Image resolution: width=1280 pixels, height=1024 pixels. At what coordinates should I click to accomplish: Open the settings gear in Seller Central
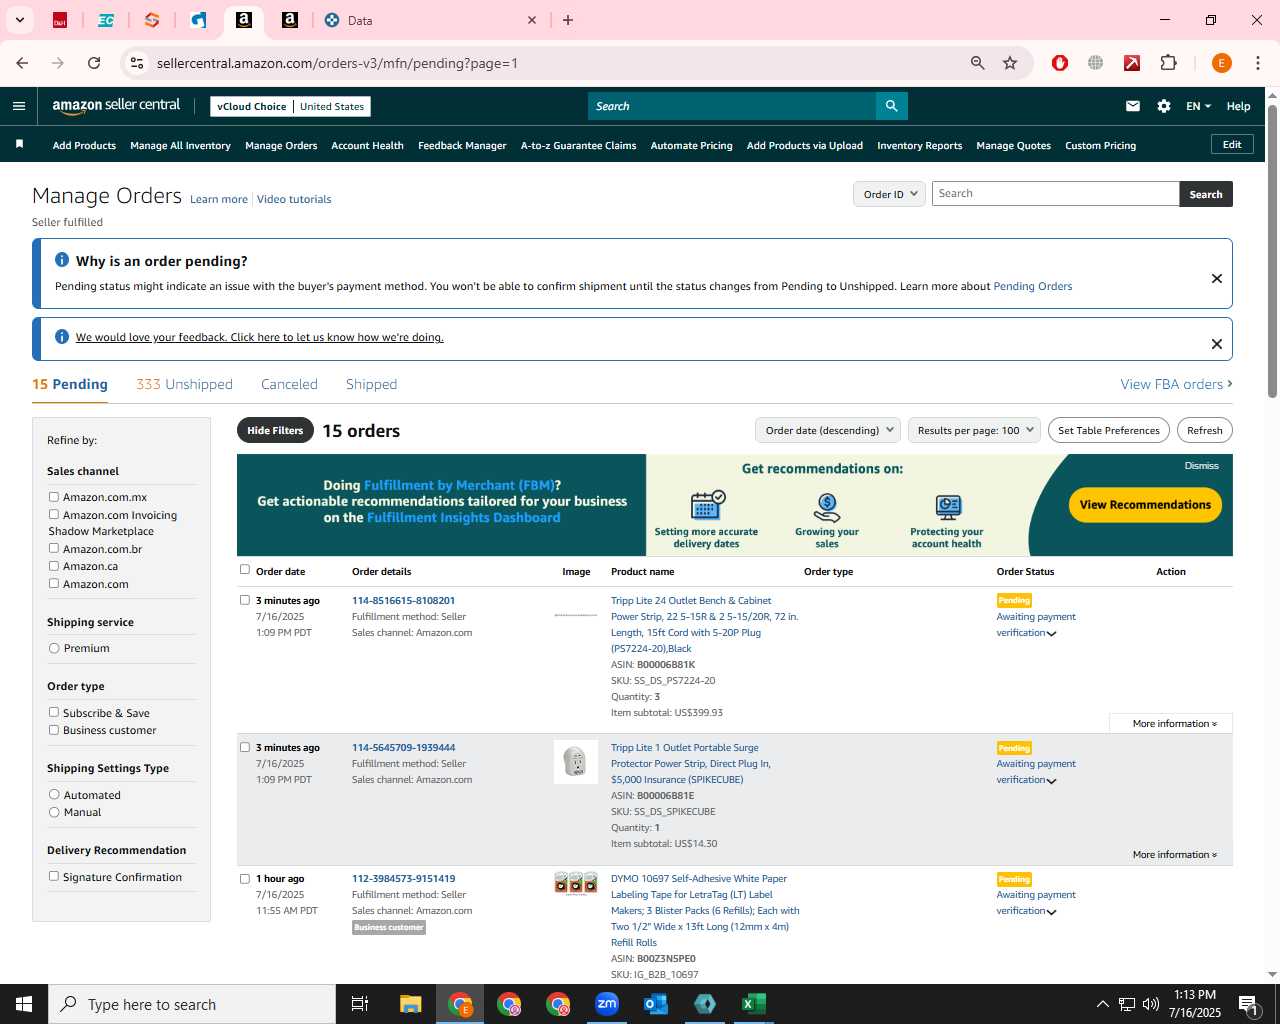(1164, 106)
